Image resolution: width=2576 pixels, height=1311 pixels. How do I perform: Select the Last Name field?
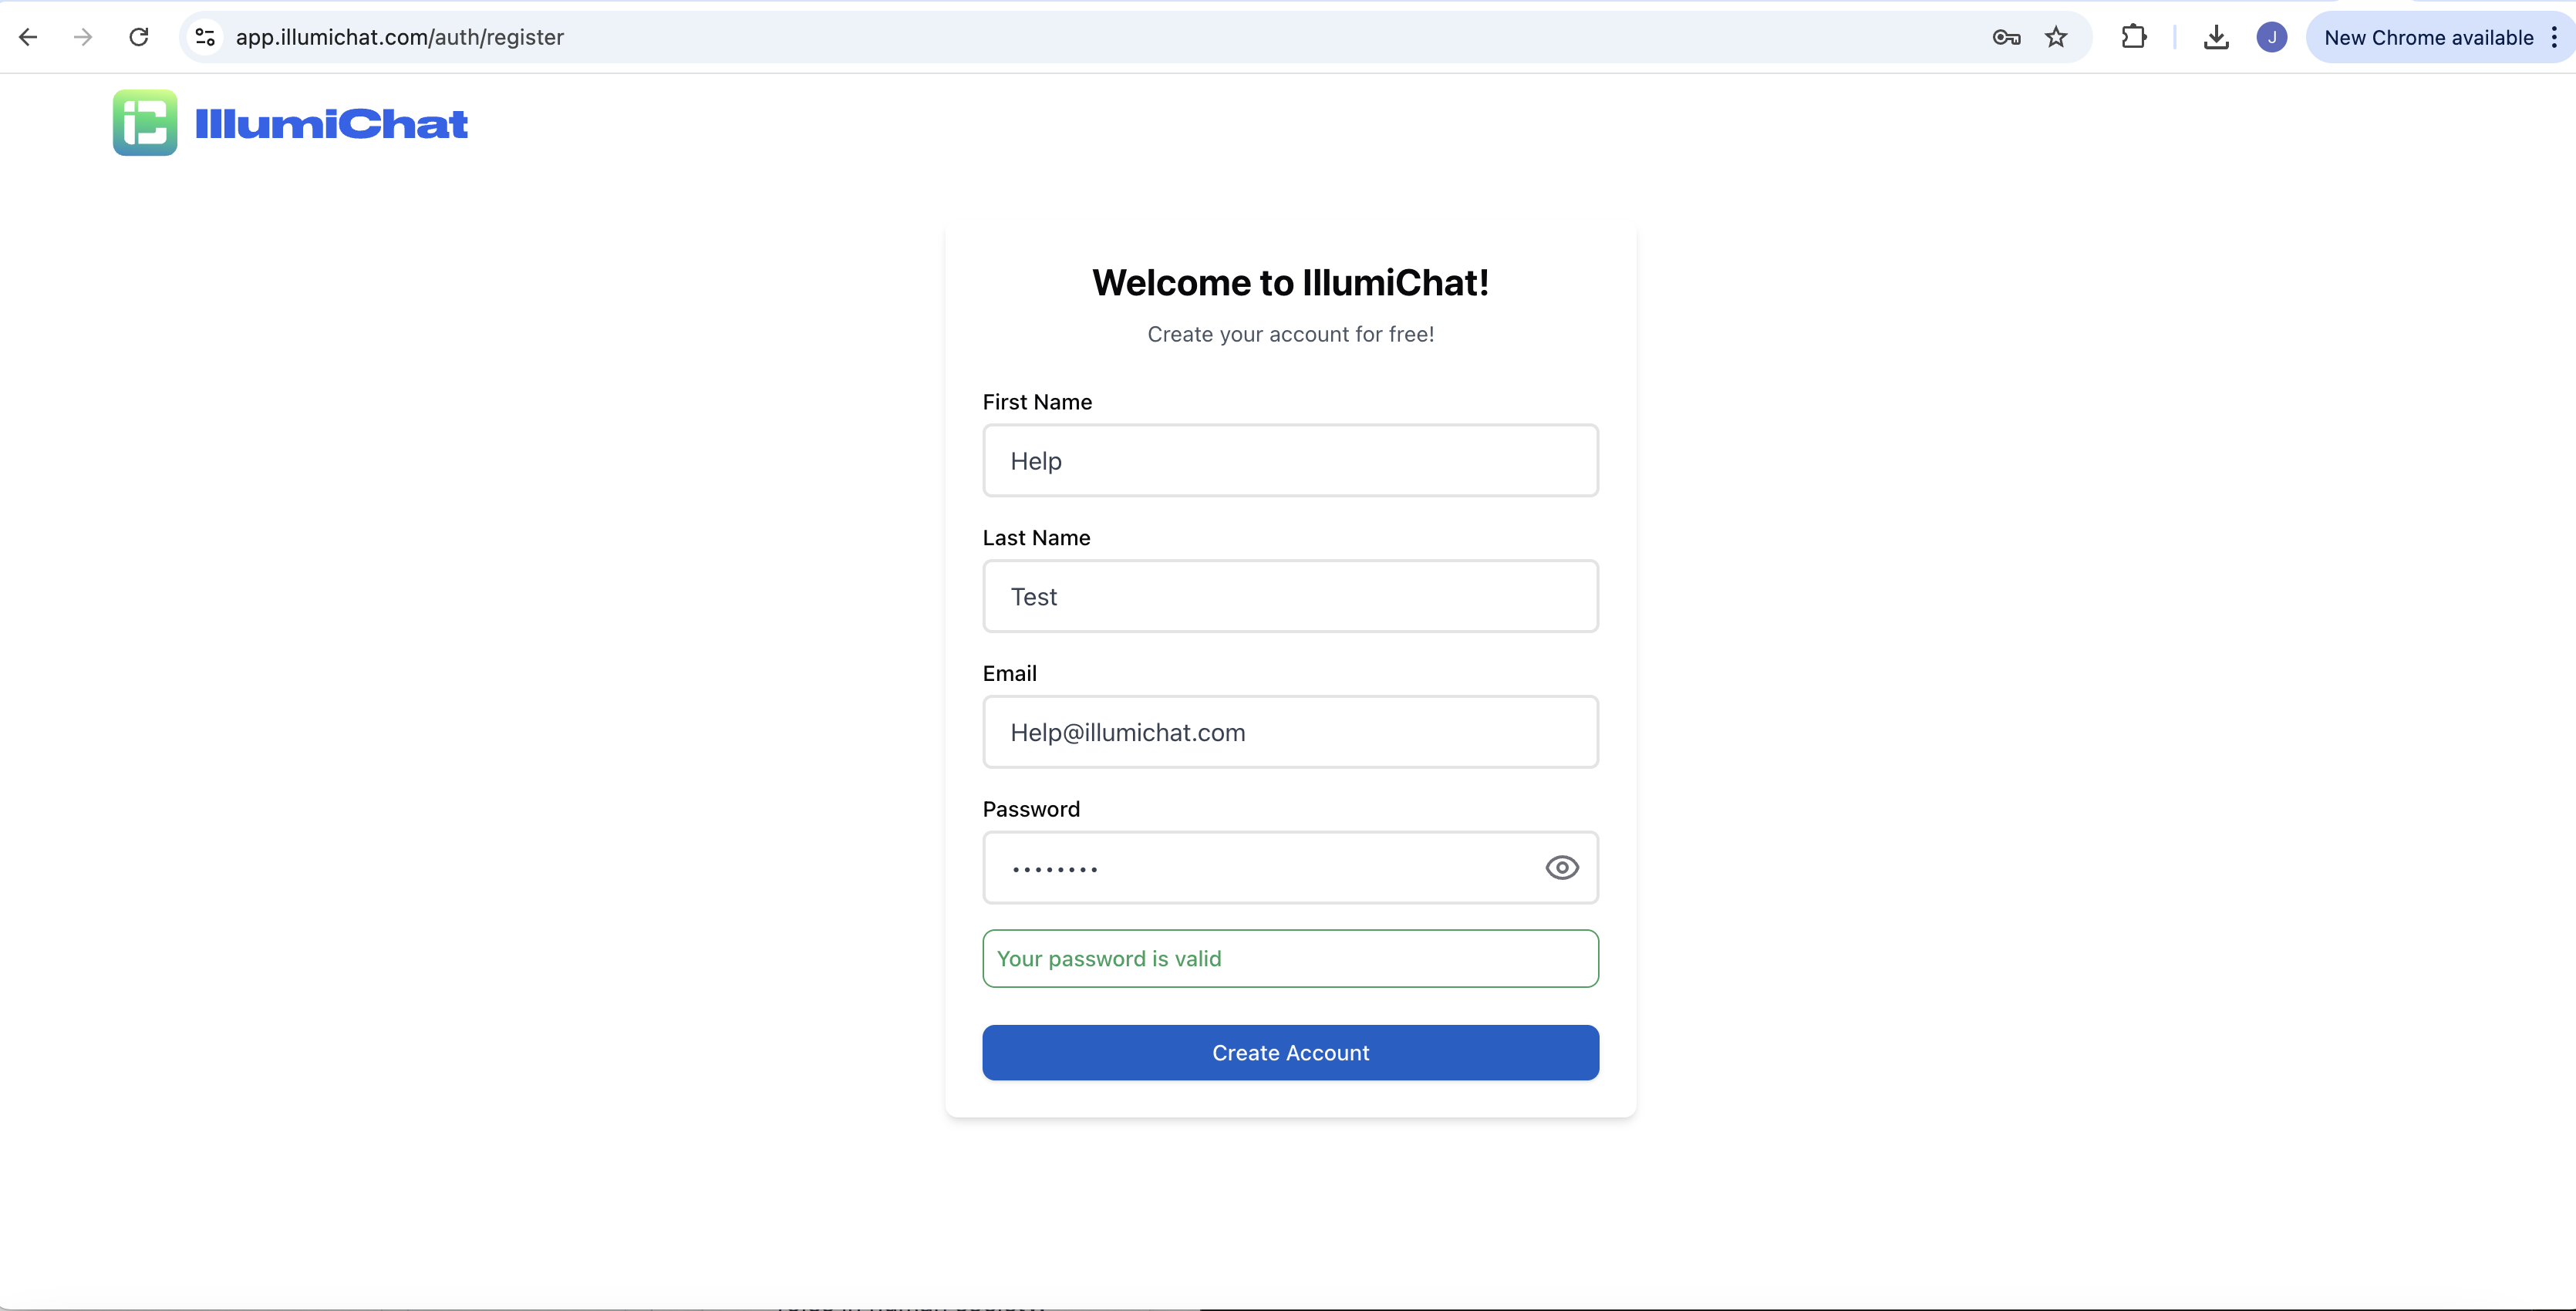pyautogui.click(x=1290, y=596)
